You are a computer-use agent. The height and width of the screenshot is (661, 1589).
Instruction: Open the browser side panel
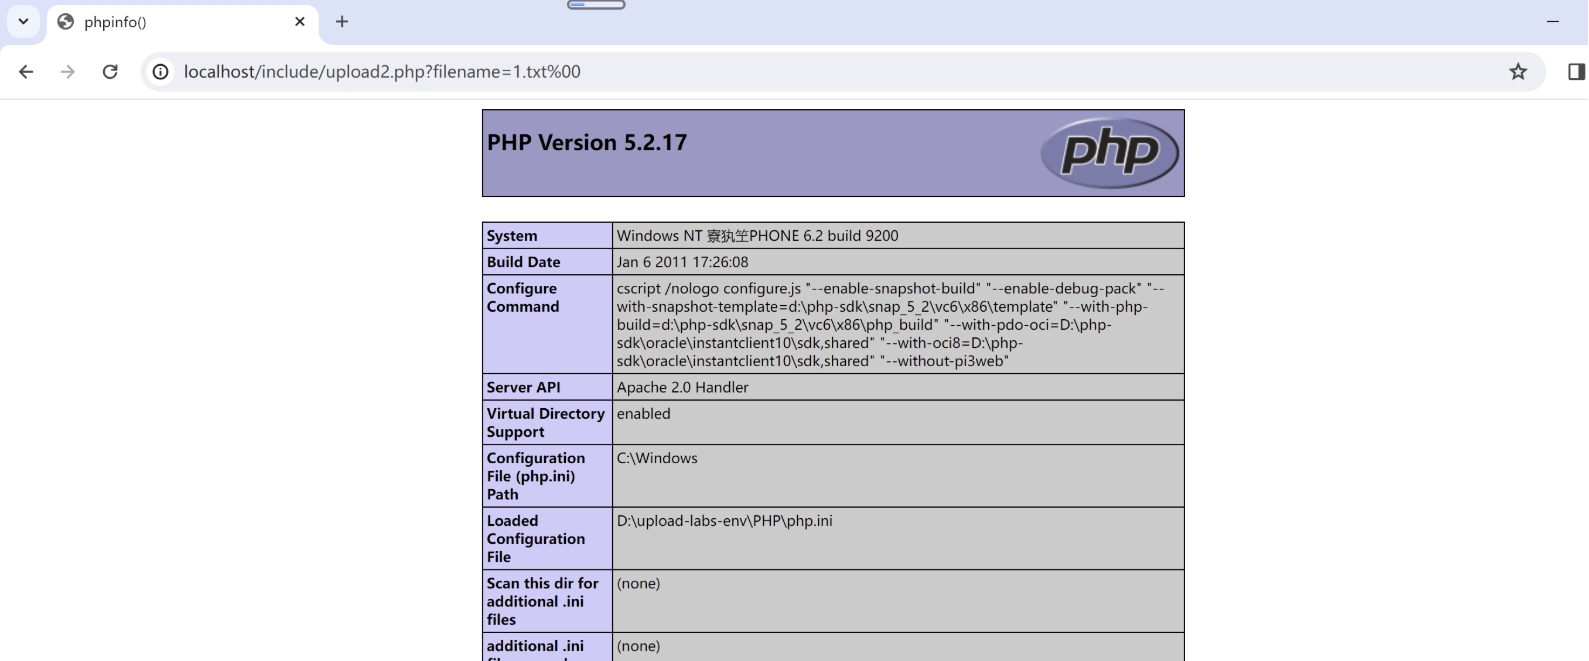coord(1576,72)
